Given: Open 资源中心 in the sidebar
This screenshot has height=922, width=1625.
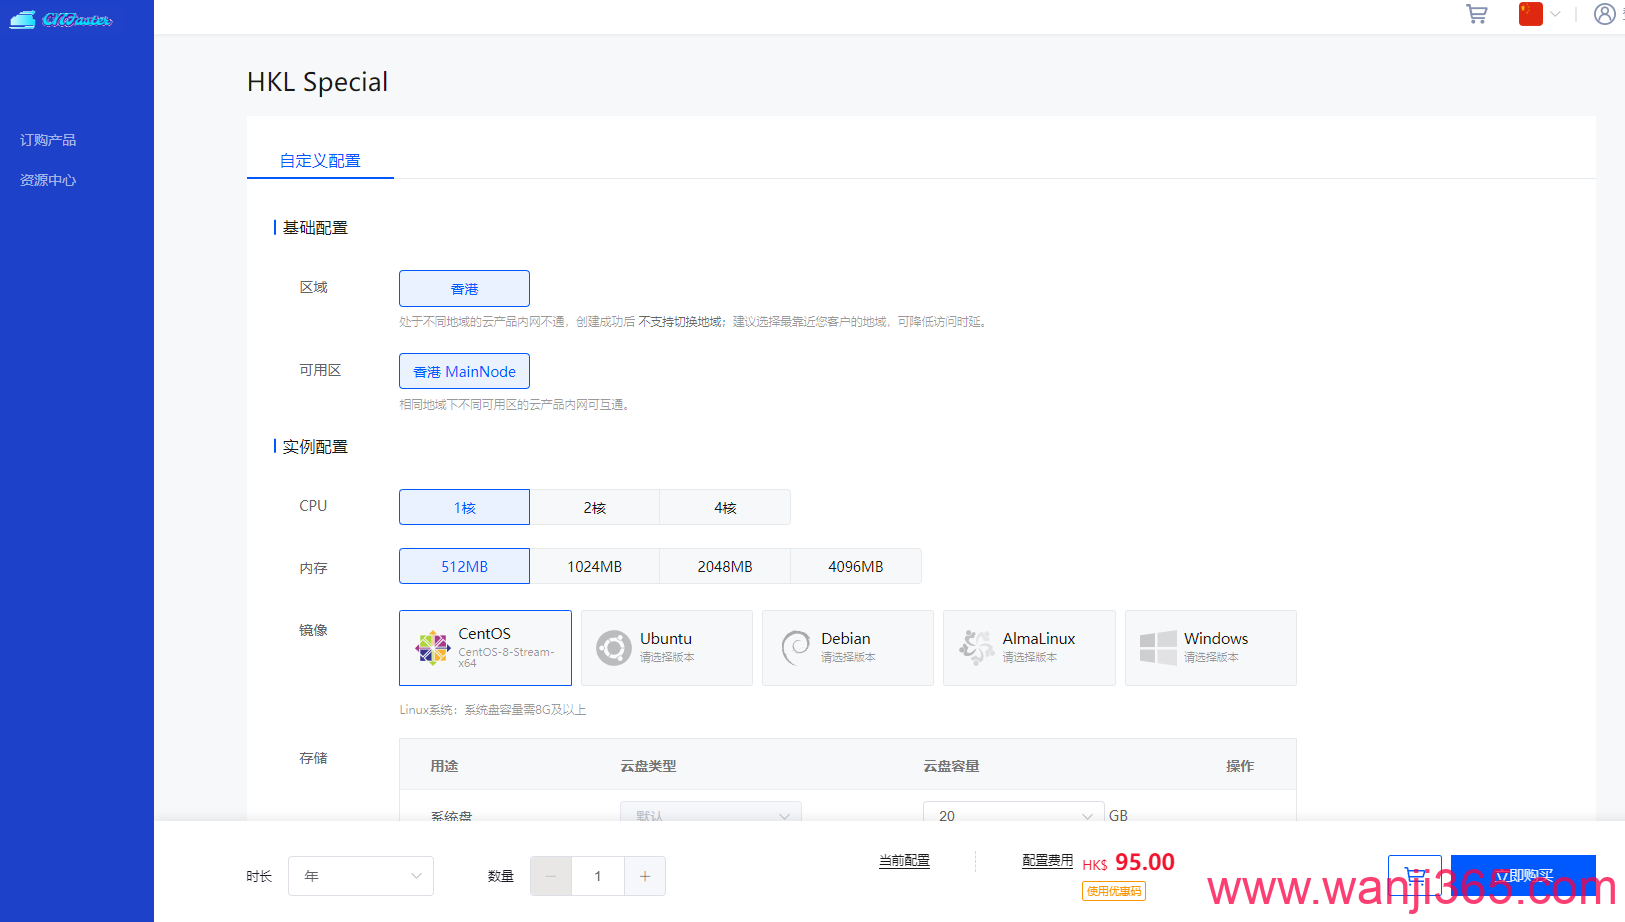Looking at the screenshot, I should click(48, 180).
